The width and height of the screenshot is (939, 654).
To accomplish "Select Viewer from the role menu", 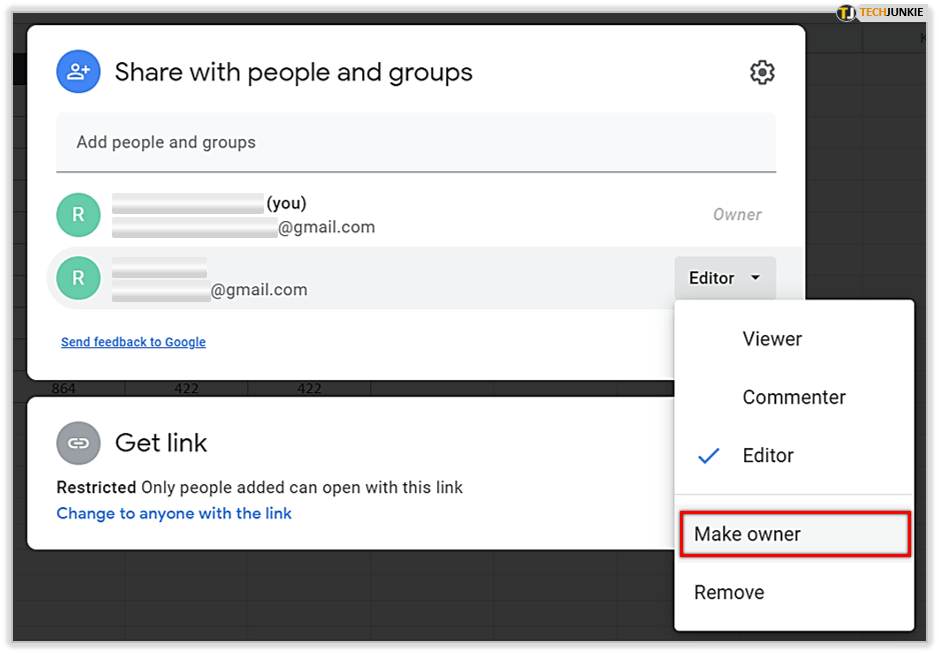I will (772, 339).
